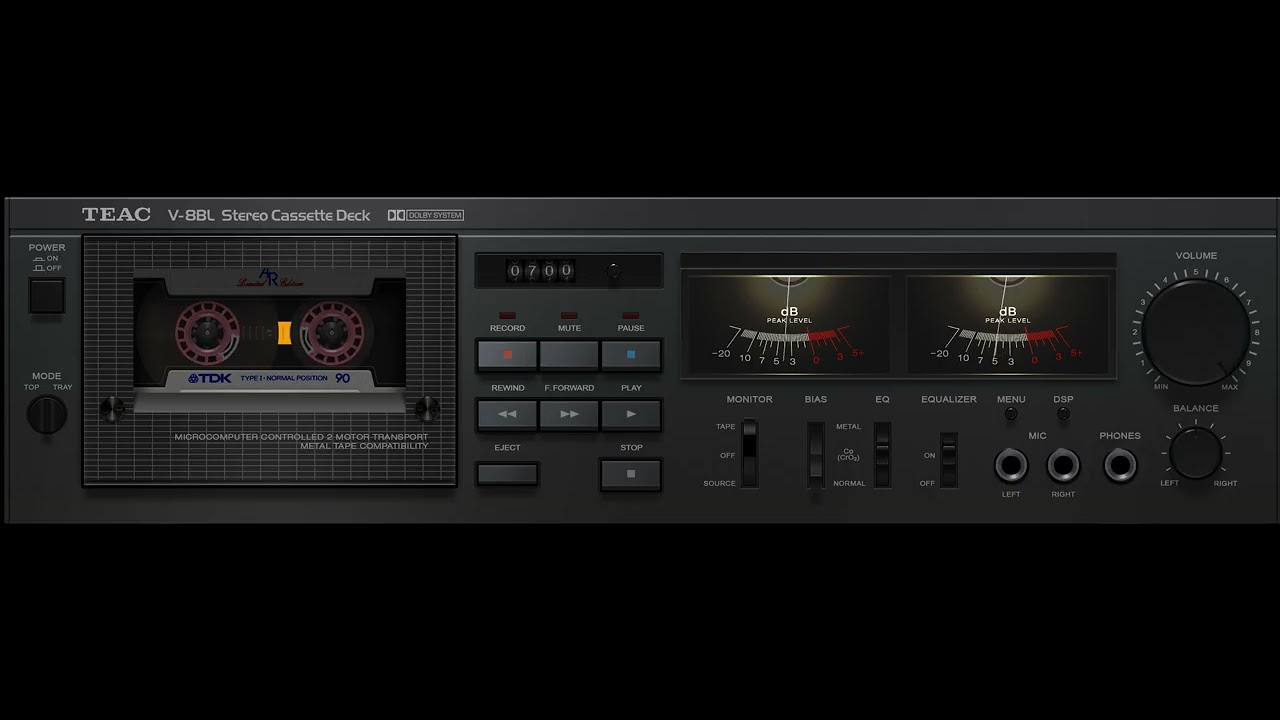
Task: Hit the Pause button with blue square
Action: (631, 354)
